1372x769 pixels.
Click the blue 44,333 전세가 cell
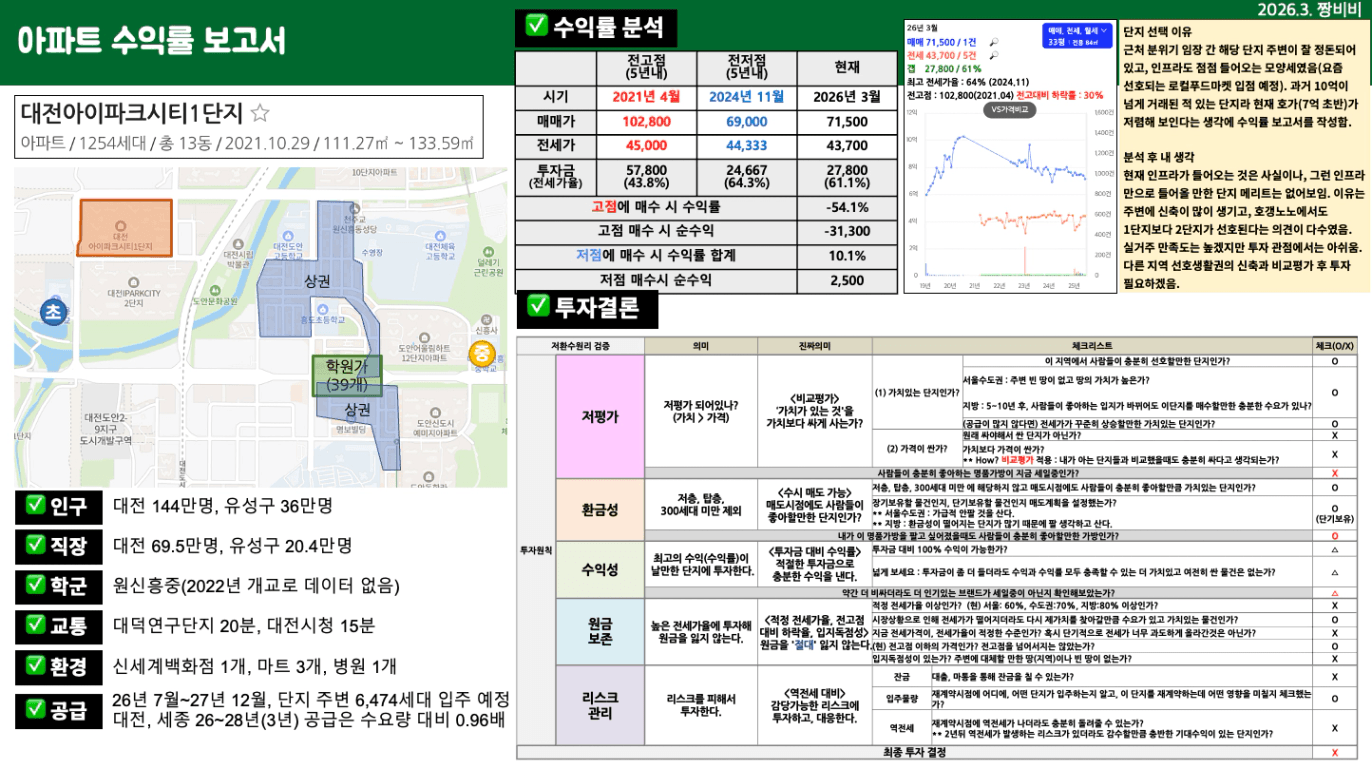[746, 146]
